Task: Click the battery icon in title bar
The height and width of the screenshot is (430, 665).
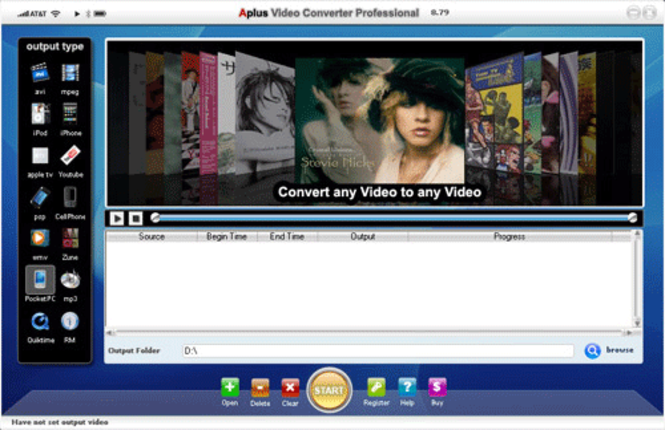Action: pyautogui.click(x=100, y=14)
